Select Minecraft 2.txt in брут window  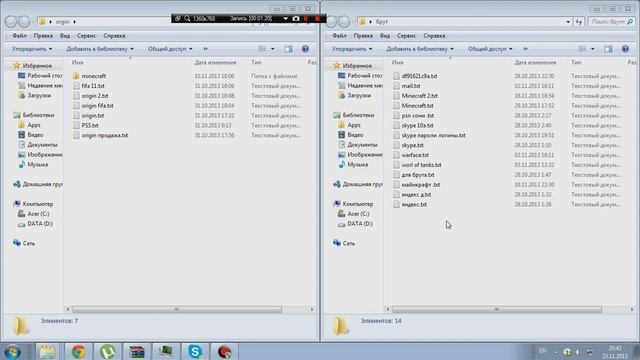pos(419,96)
